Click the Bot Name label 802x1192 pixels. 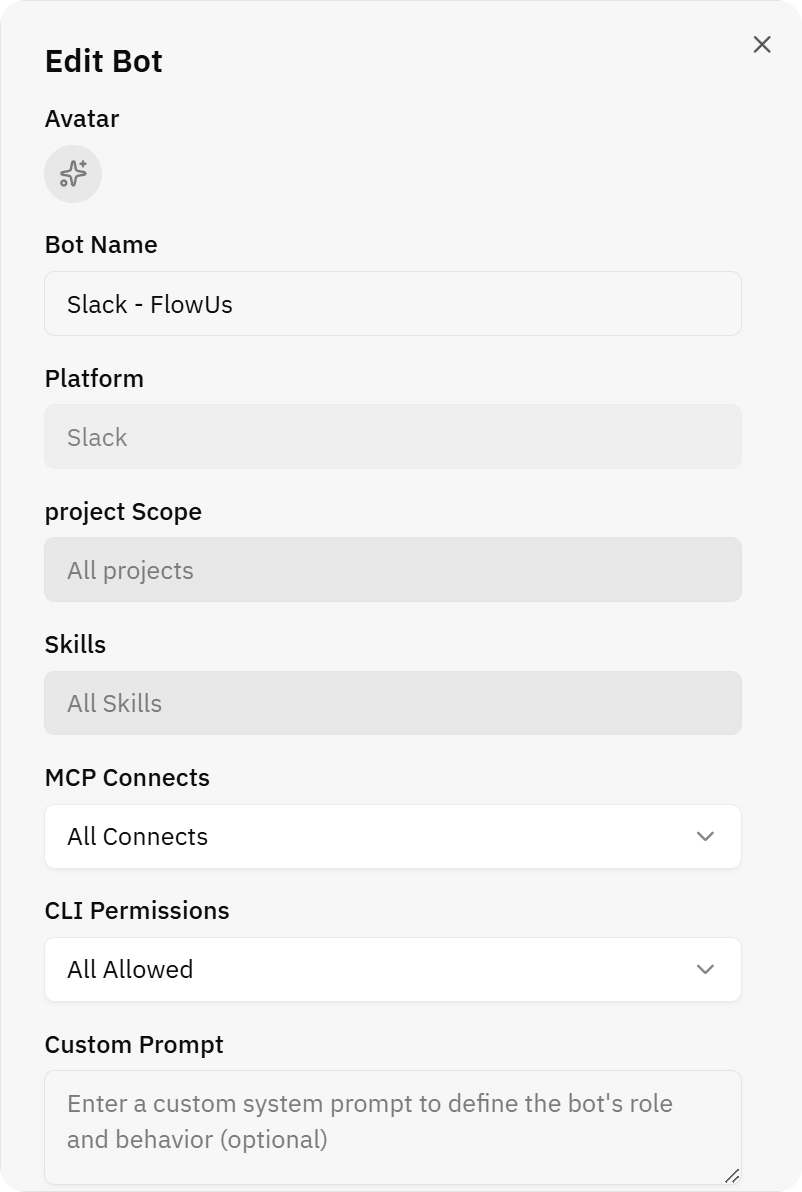tap(101, 245)
